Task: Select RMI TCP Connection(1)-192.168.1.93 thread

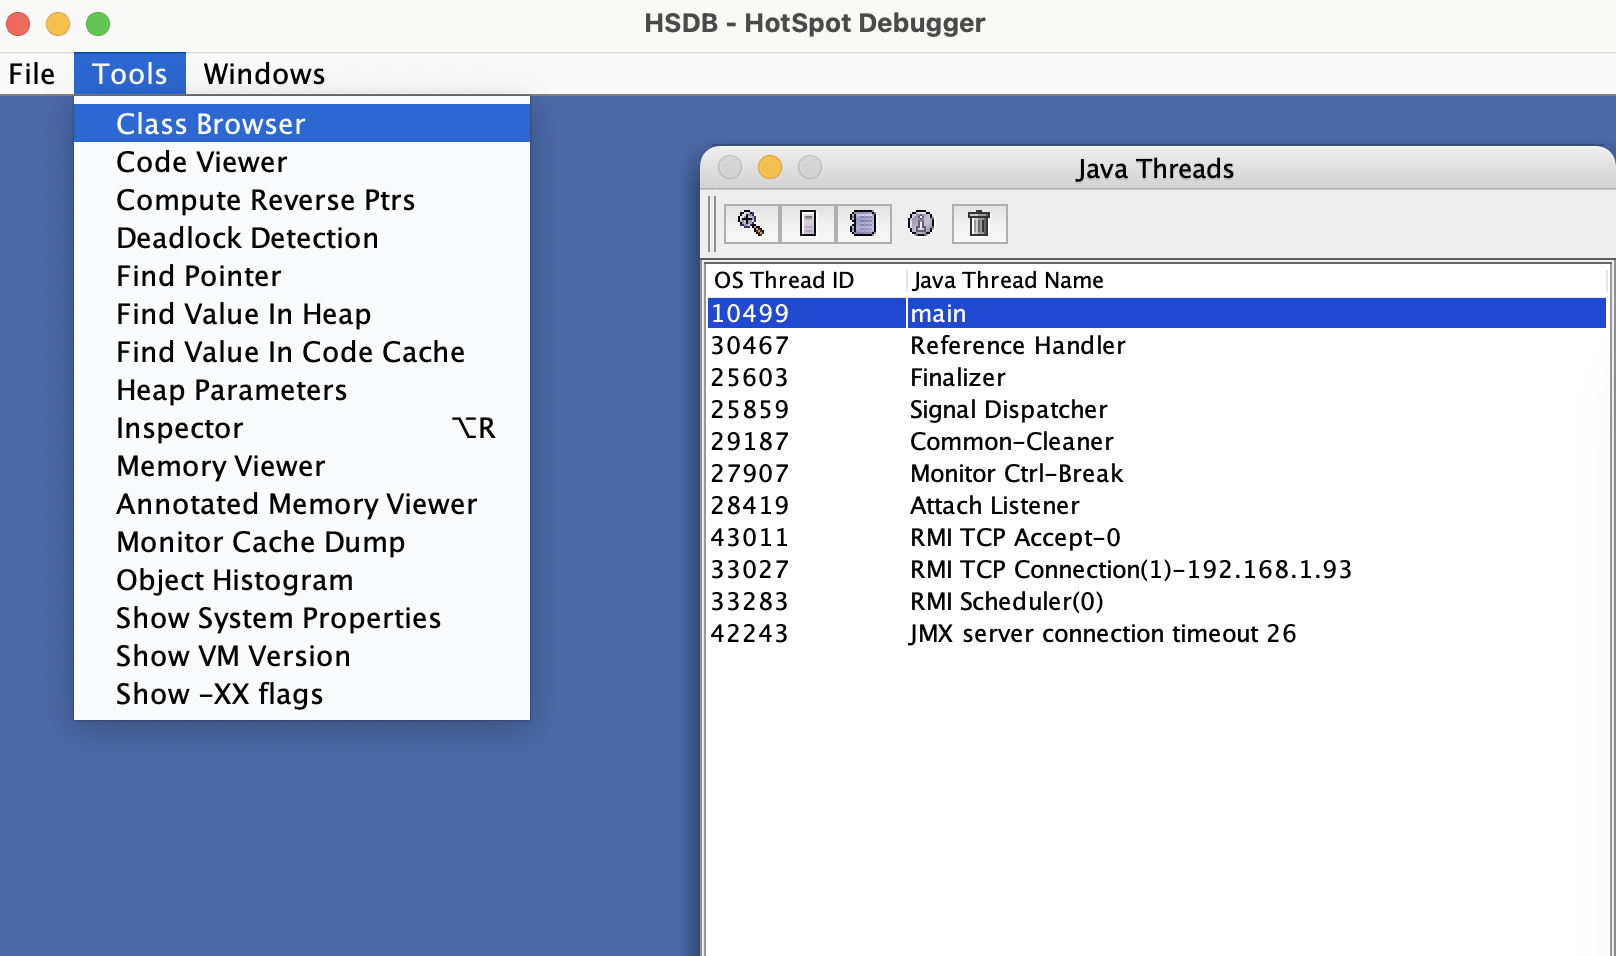Action: [x=1157, y=569]
